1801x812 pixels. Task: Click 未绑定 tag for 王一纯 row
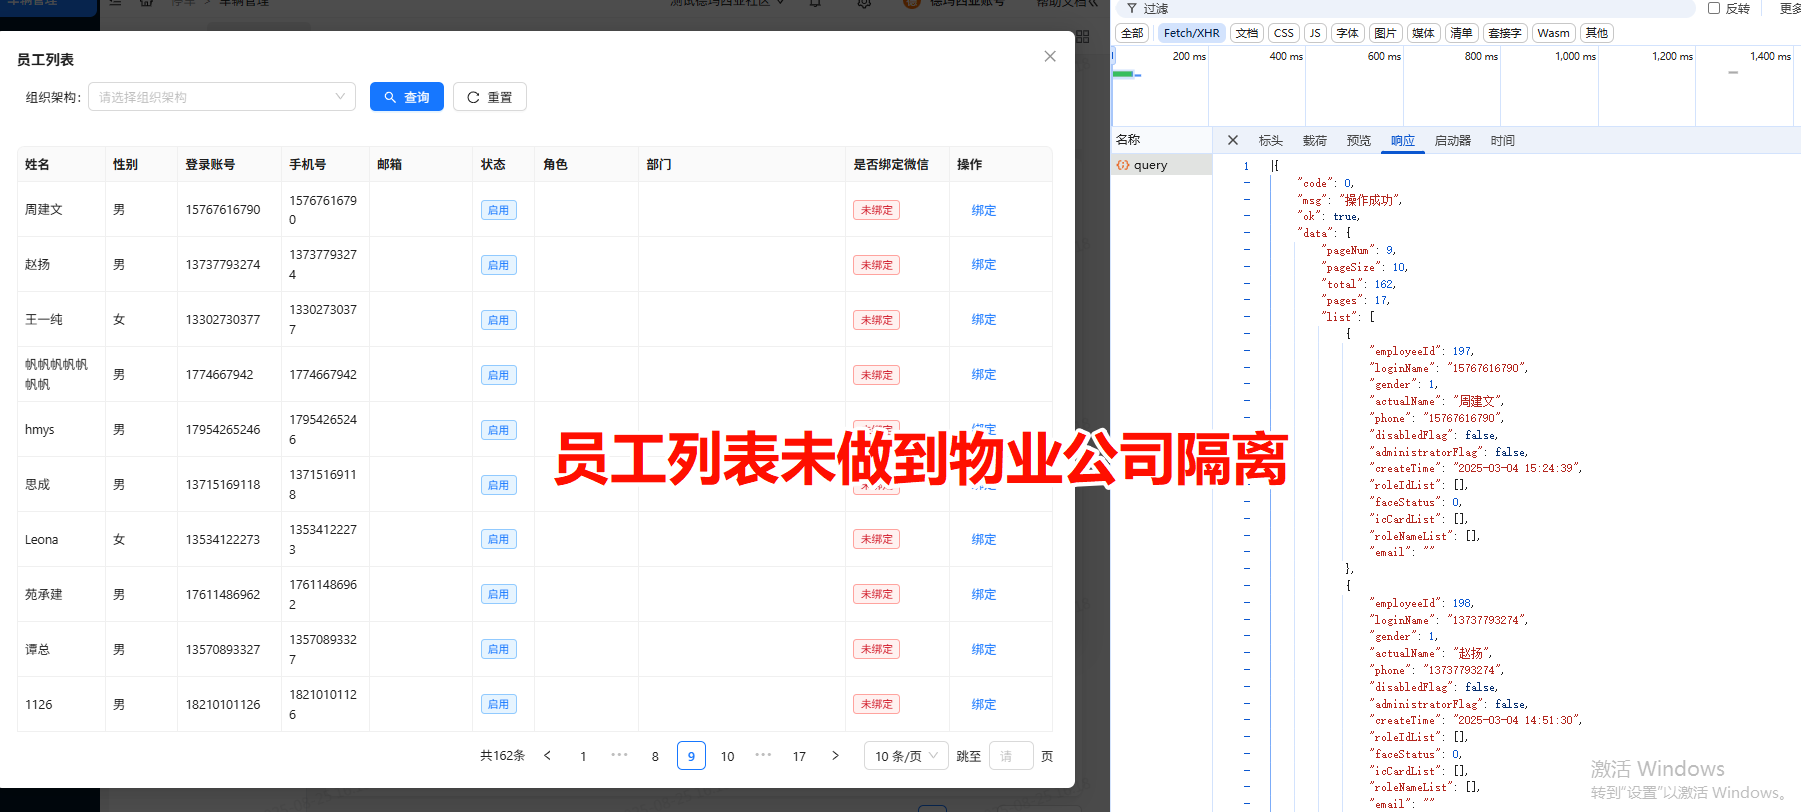point(876,320)
